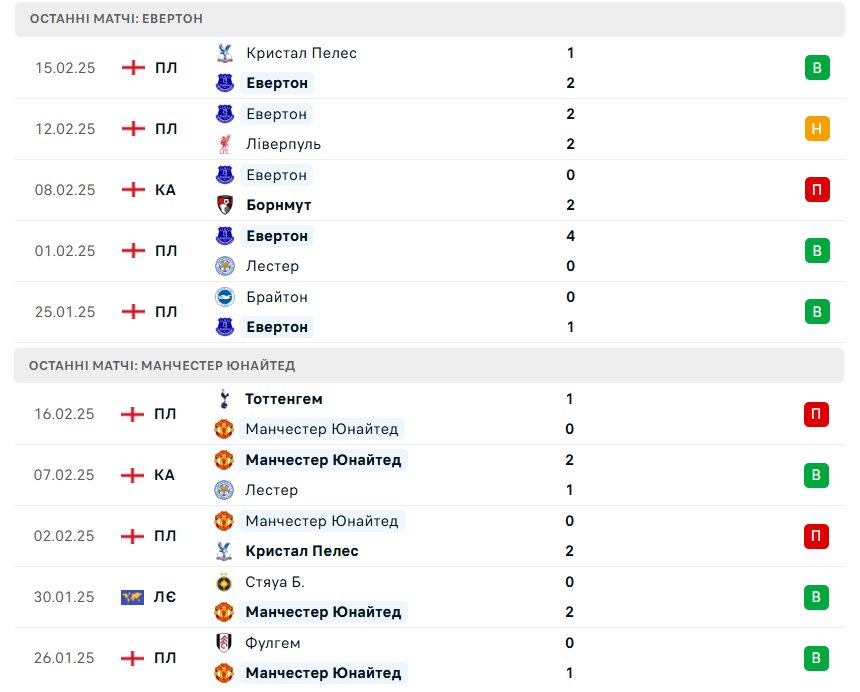Click the Tottenham club crest icon
Viewport: 860px width, 692px height.
tap(224, 399)
